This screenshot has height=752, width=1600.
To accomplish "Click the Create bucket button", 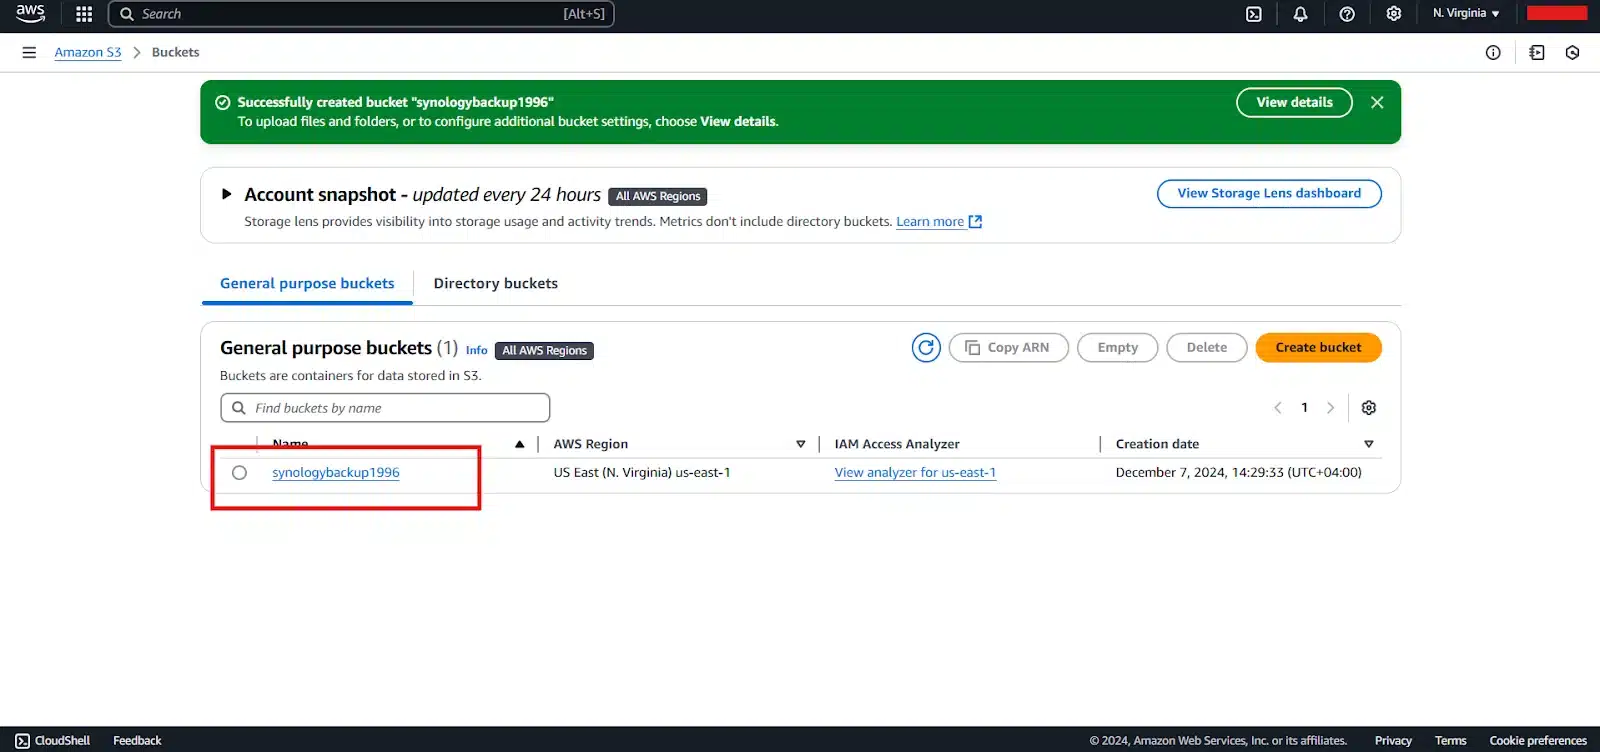I will click(x=1317, y=348).
